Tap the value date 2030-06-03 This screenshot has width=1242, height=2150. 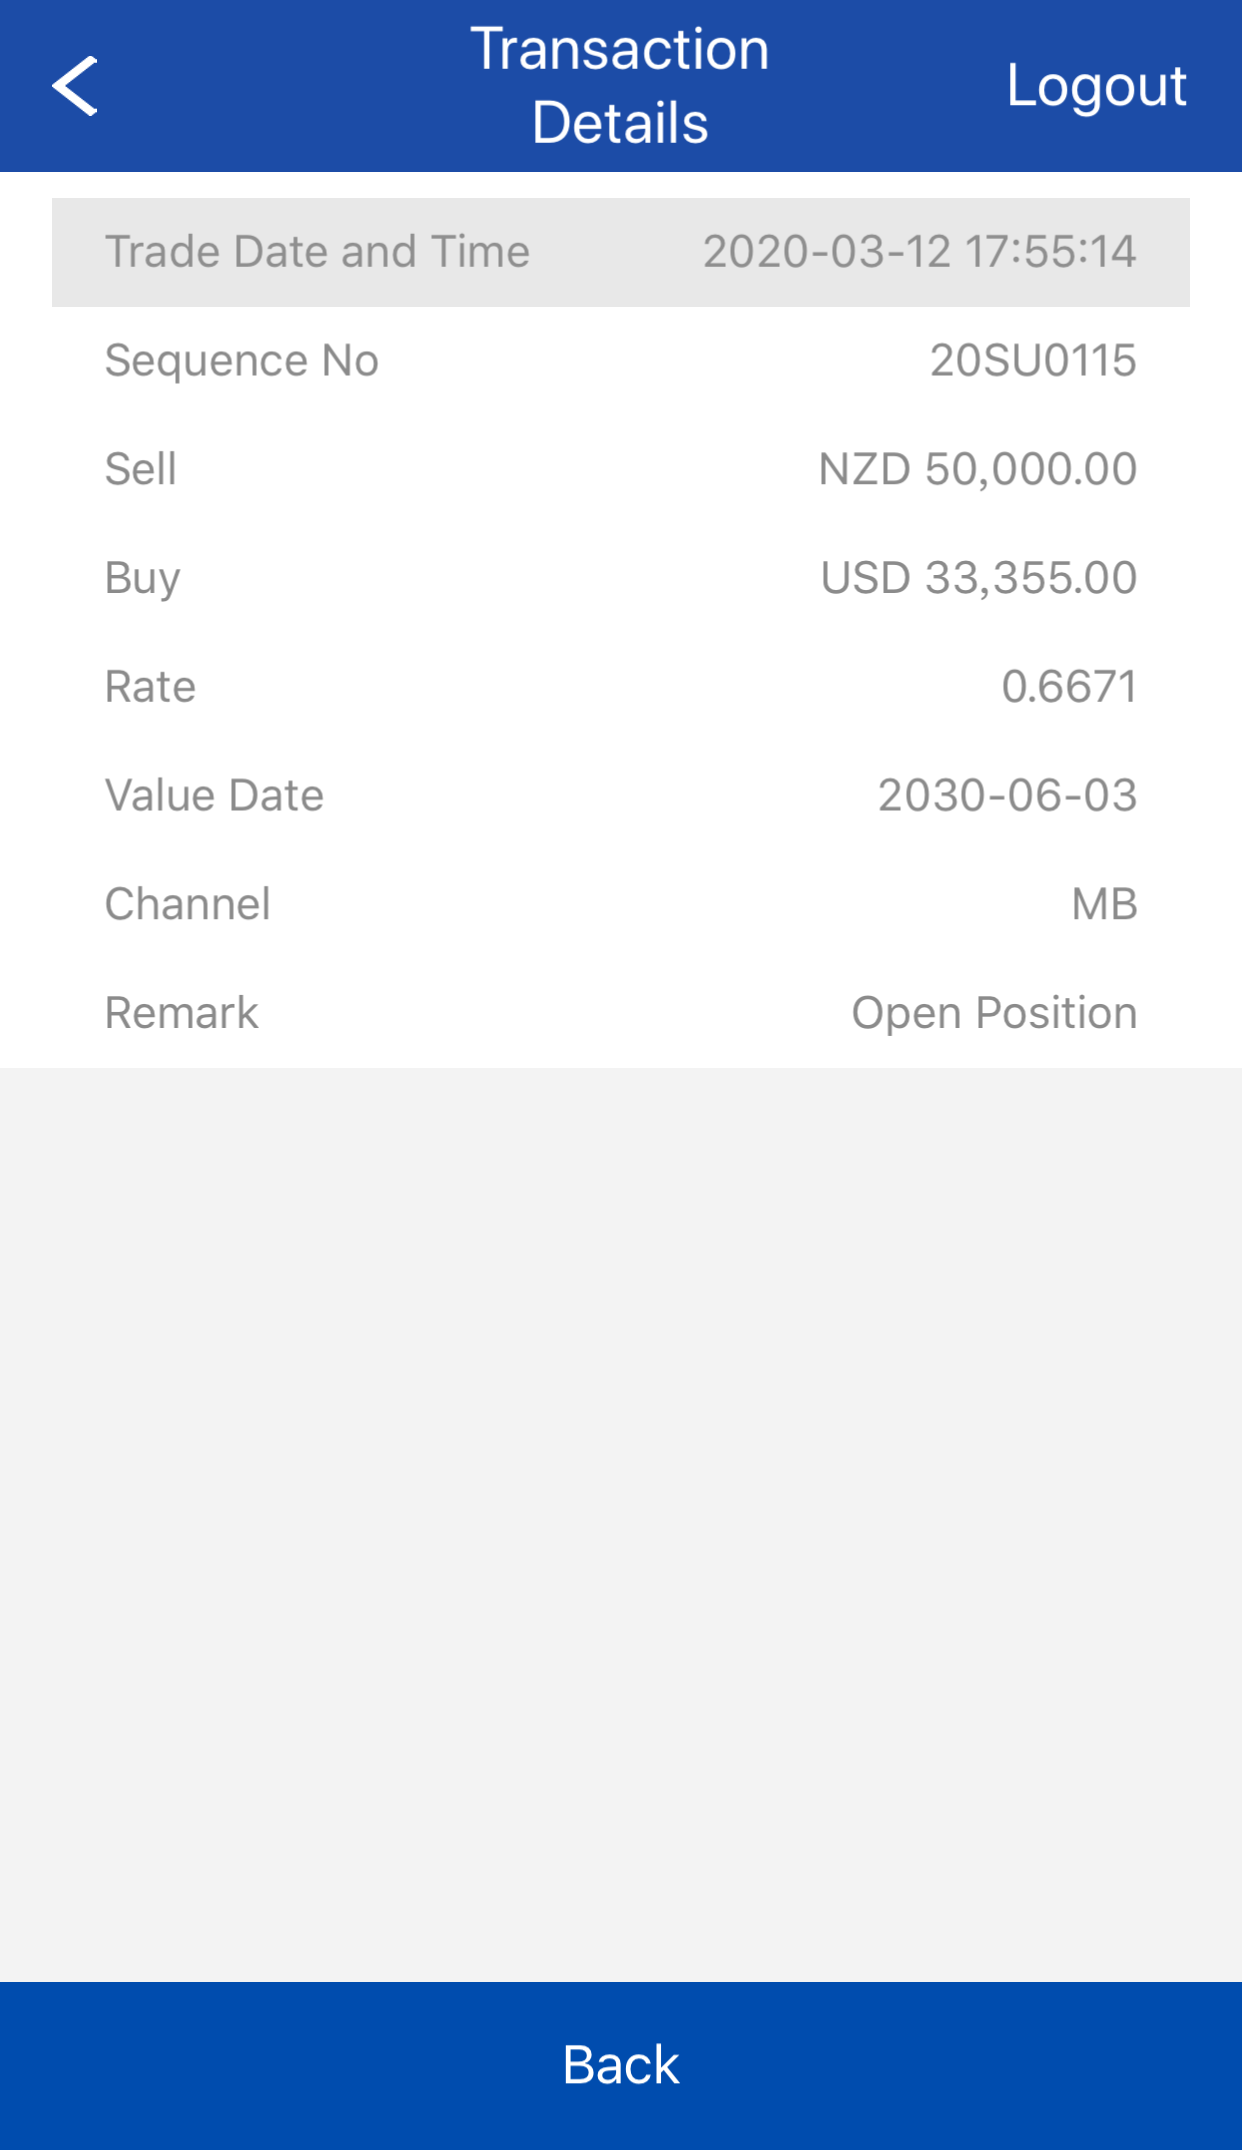[x=1007, y=796]
